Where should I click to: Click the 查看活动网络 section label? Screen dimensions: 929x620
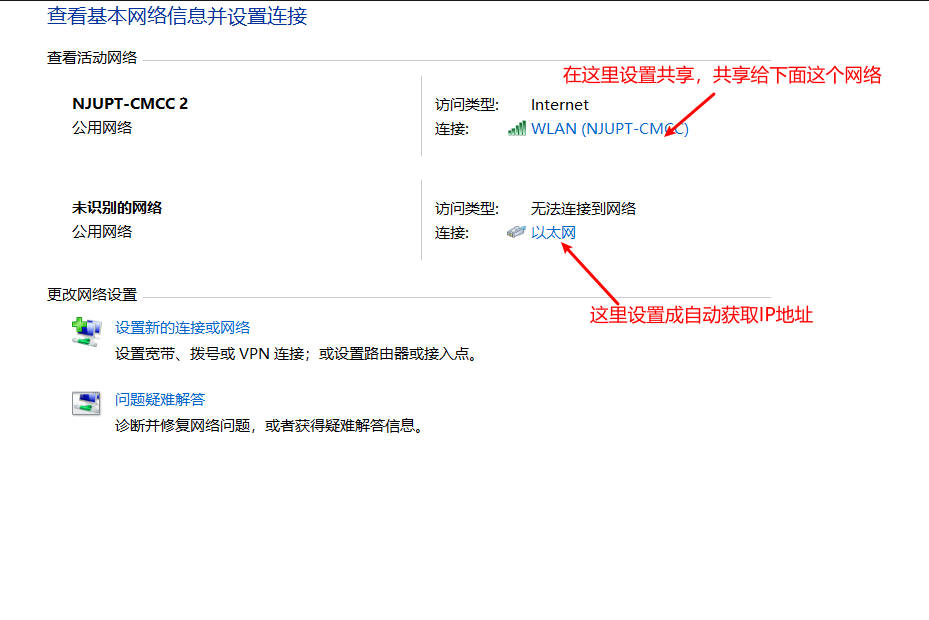click(x=92, y=57)
